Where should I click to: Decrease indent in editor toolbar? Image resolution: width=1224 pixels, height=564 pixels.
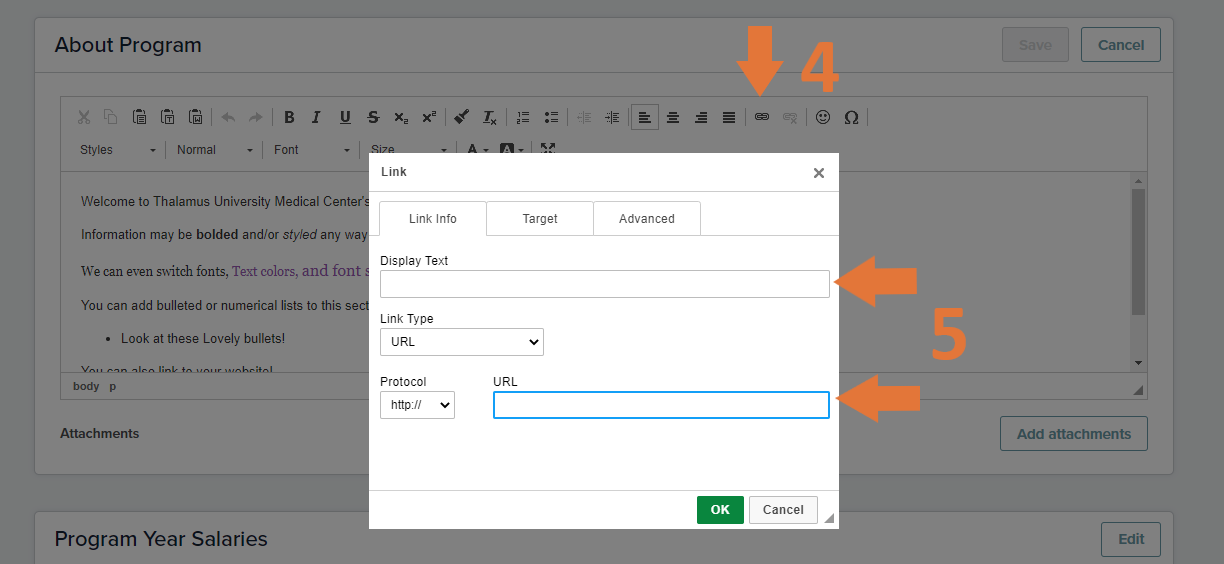584,117
